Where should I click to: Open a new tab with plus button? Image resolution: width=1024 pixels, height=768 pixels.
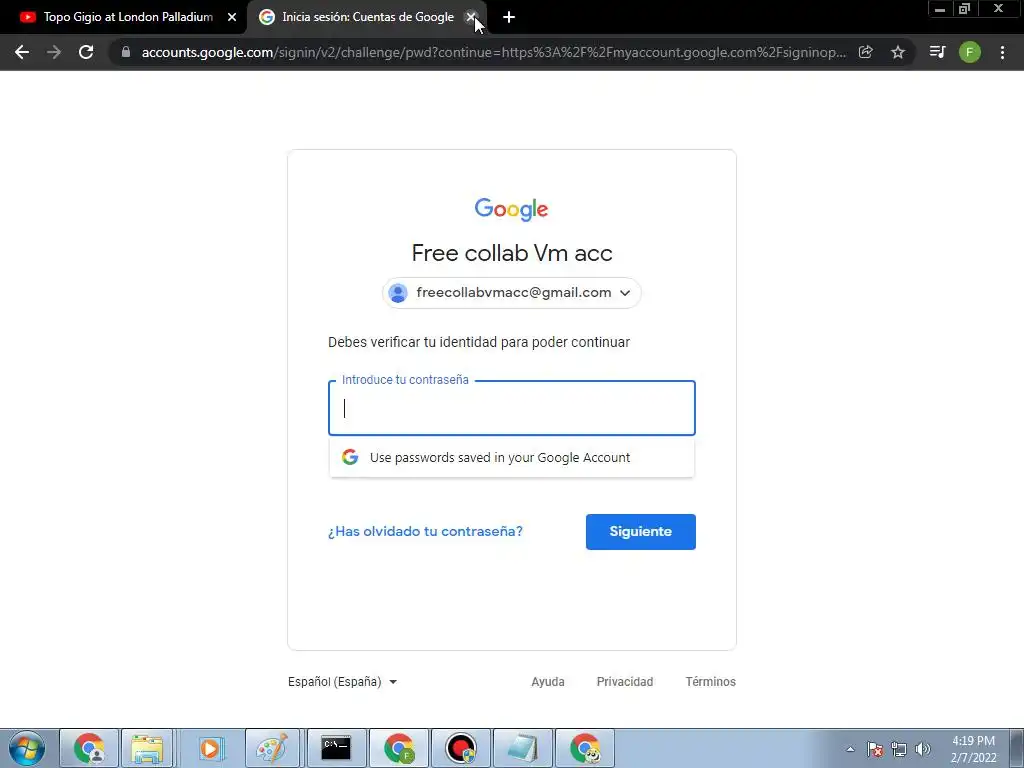tap(509, 17)
